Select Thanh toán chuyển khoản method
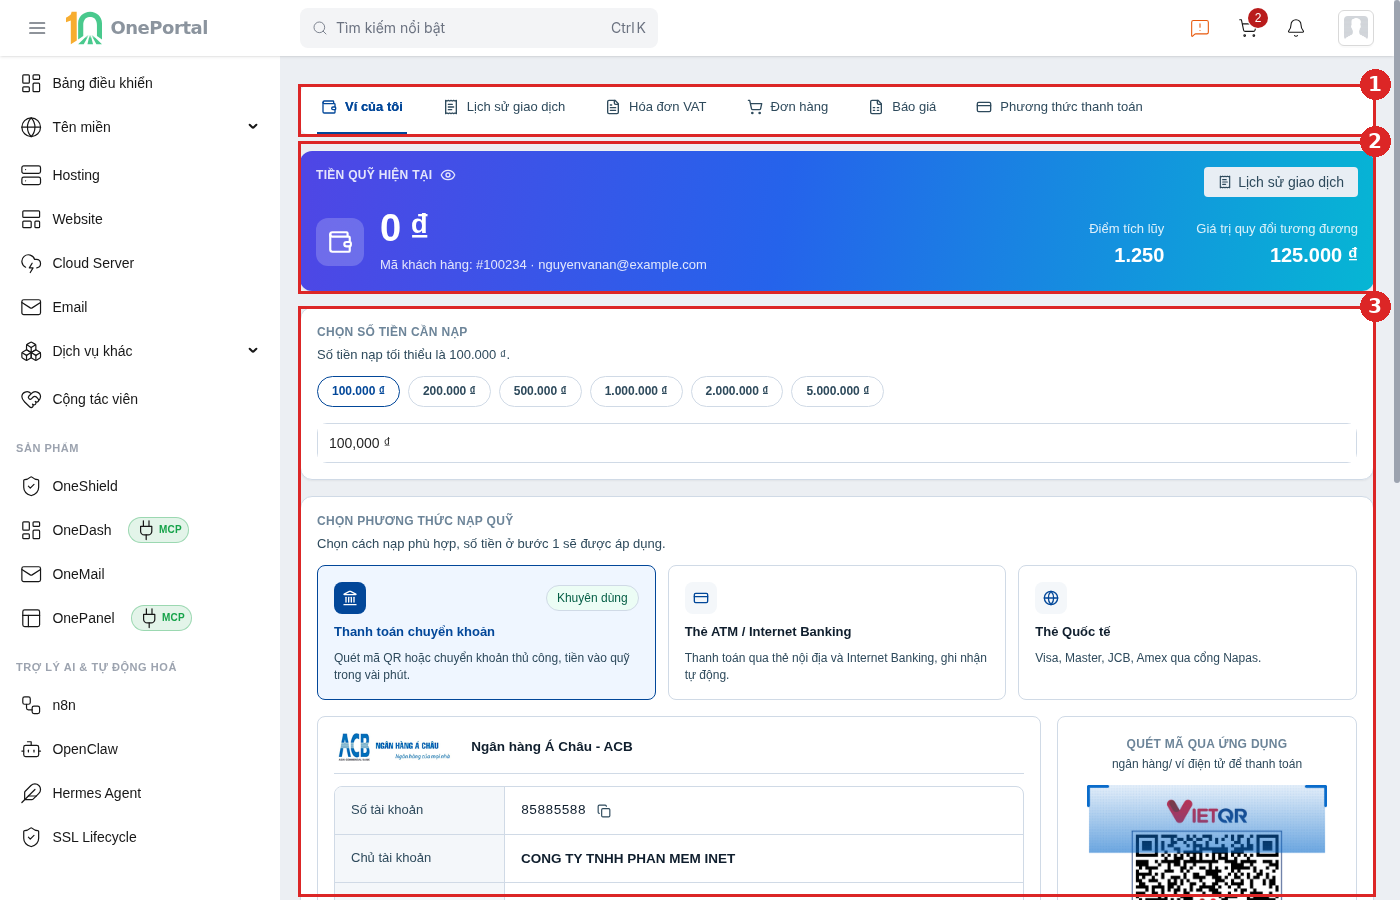 [x=486, y=633]
